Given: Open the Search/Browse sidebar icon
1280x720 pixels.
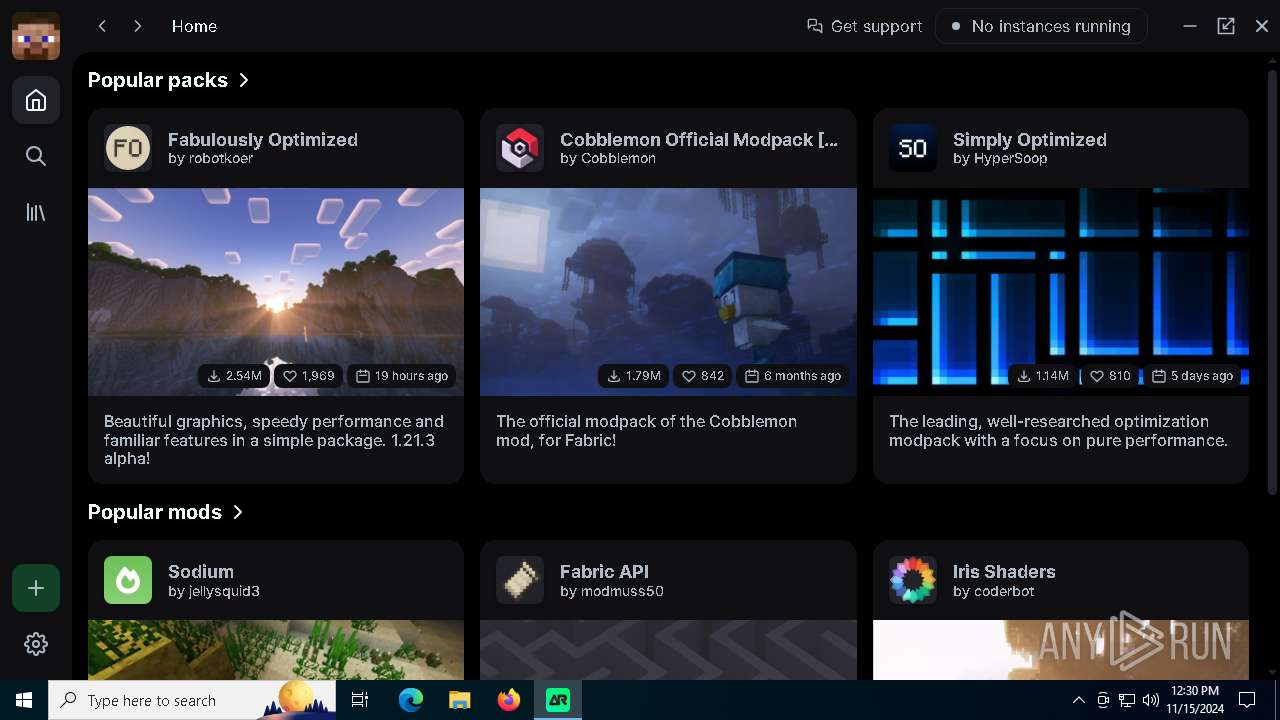Looking at the screenshot, I should (36, 156).
